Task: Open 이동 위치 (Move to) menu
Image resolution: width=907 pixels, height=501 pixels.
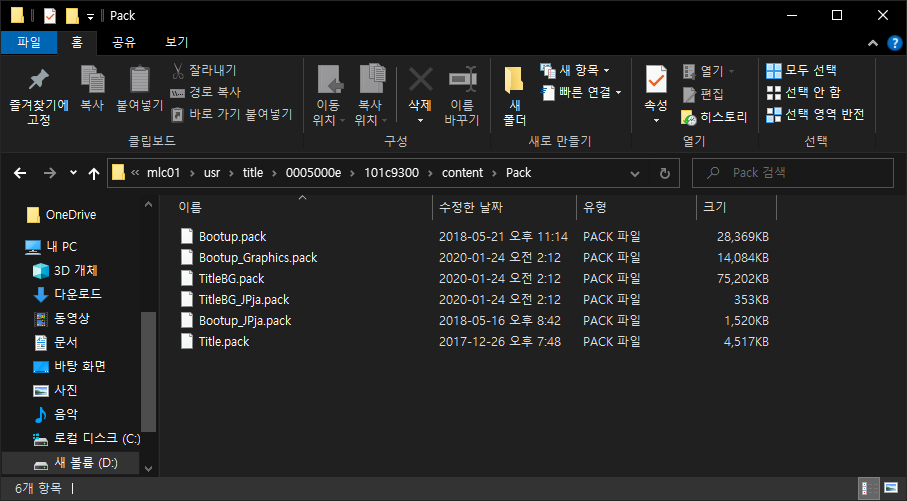Action: click(329, 95)
